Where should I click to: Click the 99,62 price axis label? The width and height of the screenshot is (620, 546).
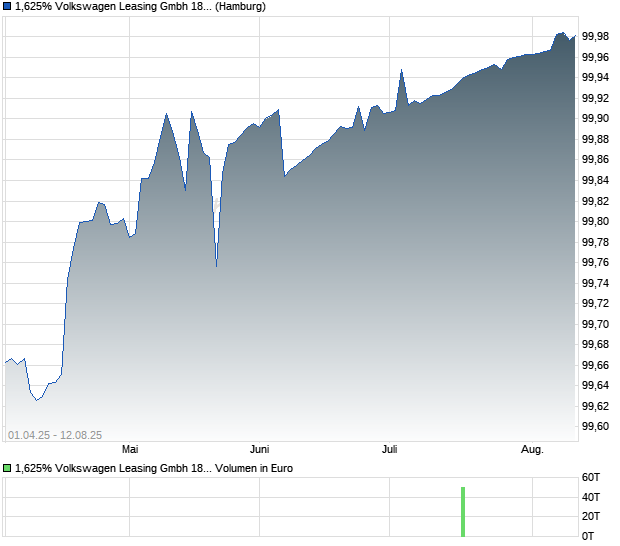coord(595,406)
